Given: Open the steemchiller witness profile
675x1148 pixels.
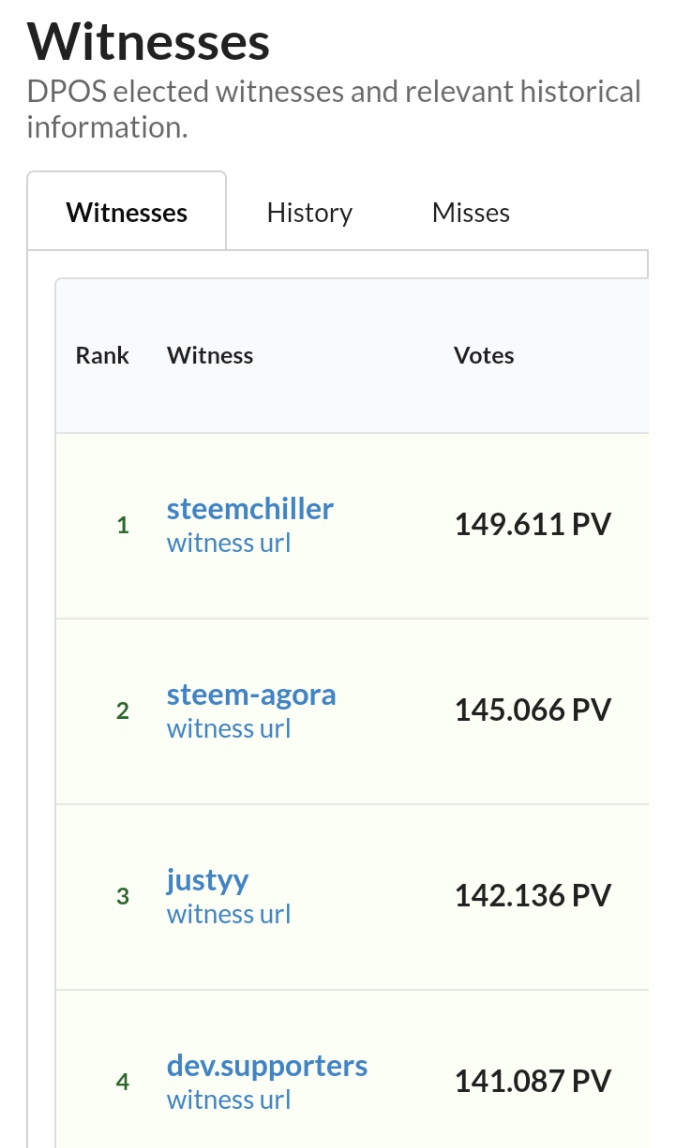Looking at the screenshot, I should coord(250,509).
